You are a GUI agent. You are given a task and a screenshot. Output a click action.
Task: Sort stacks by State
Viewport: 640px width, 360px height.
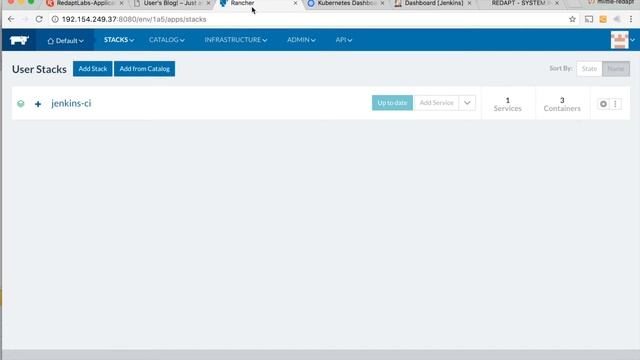tap(589, 69)
